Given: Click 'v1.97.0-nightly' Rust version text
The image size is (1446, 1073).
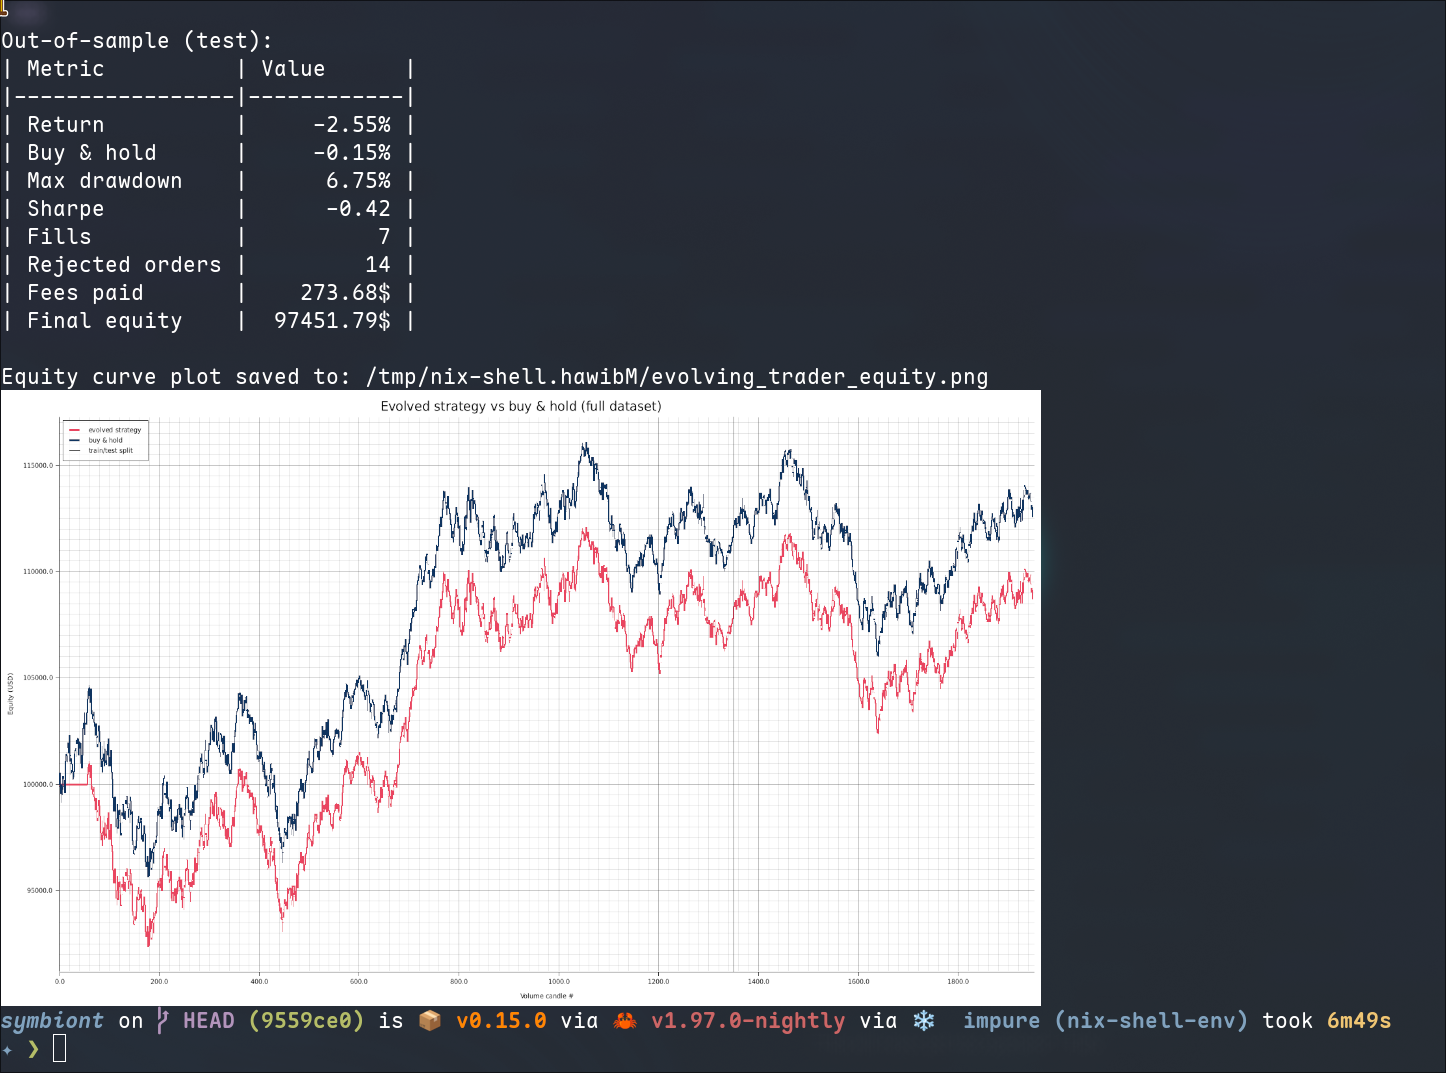Looking at the screenshot, I should pos(748,1021).
